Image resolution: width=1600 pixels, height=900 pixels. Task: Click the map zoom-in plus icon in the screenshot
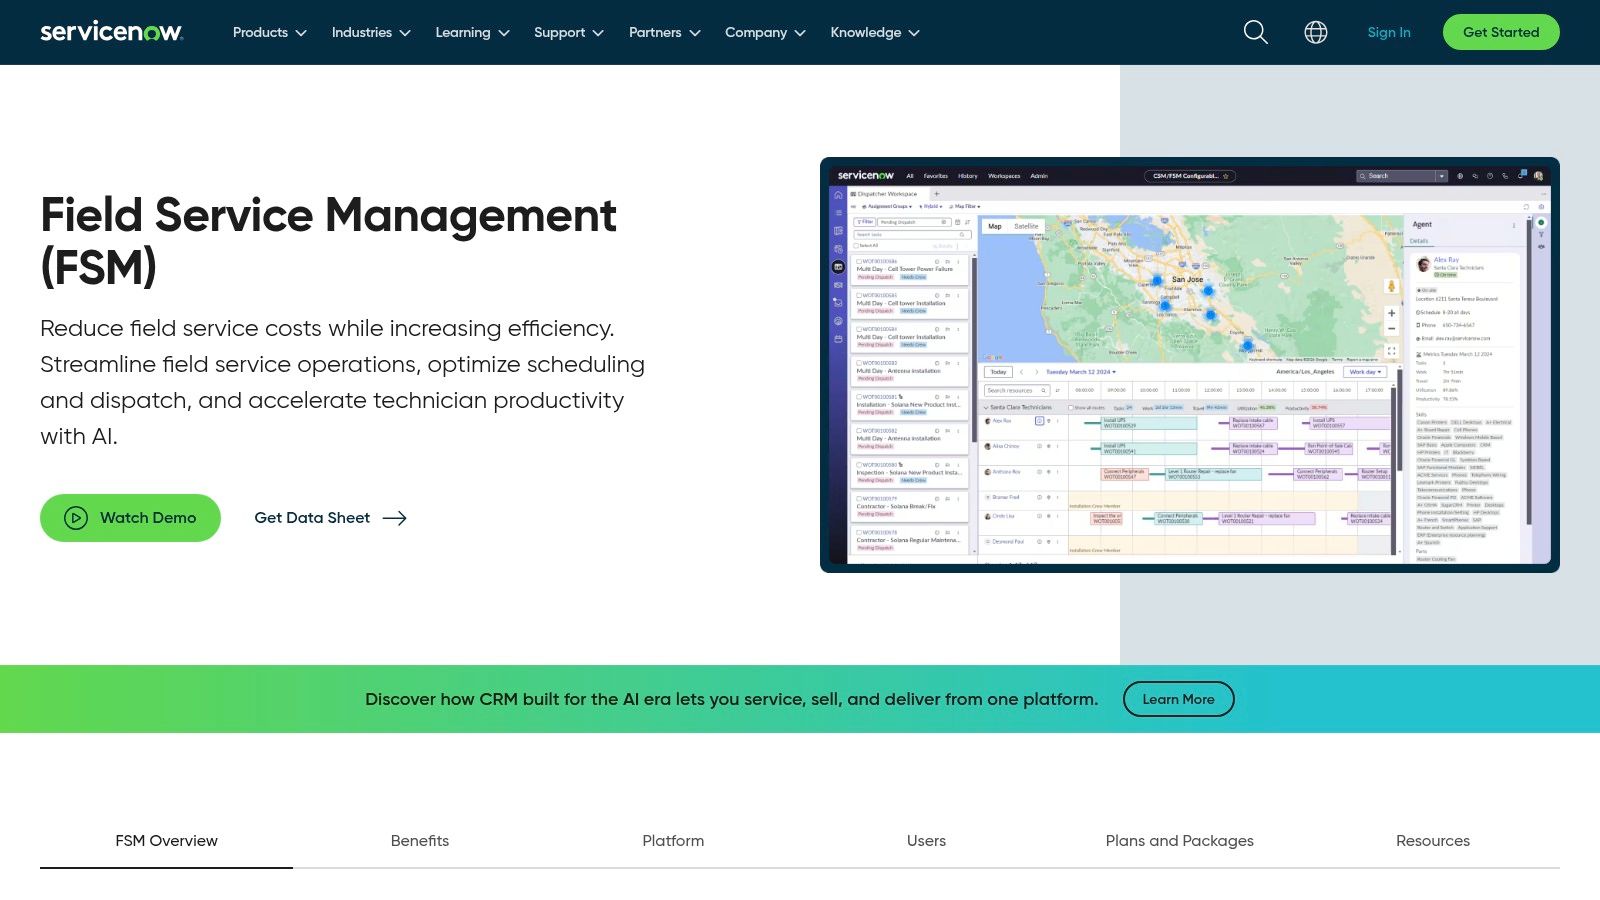(1391, 313)
